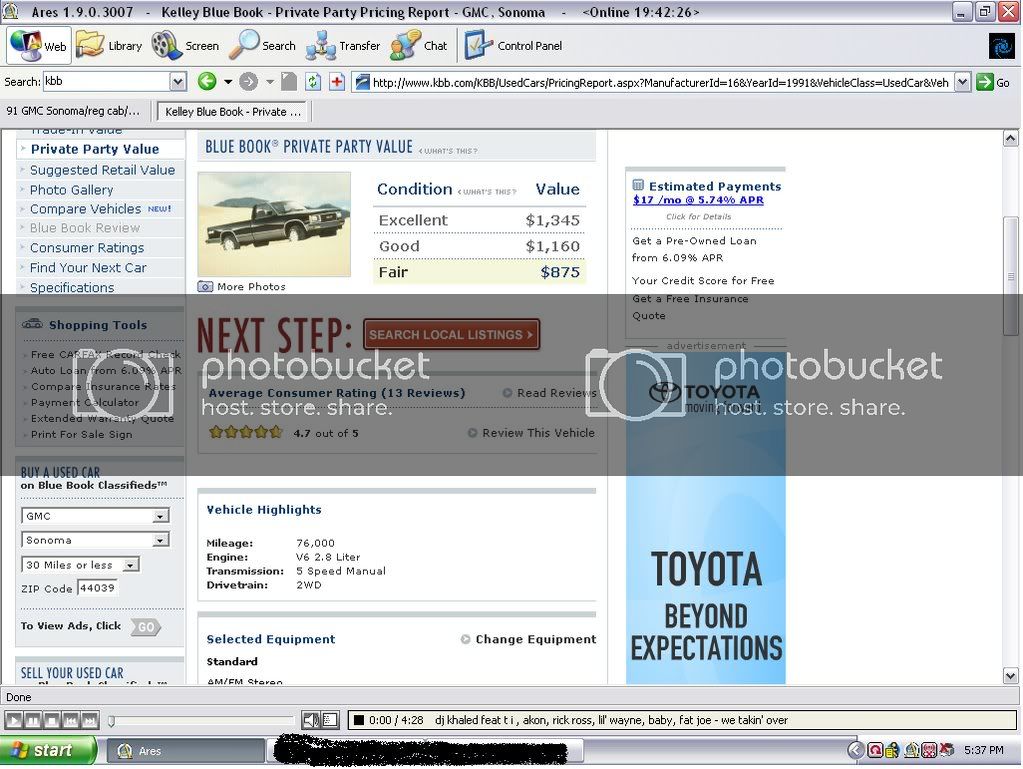Open the GMC make dropdown

(x=95, y=516)
